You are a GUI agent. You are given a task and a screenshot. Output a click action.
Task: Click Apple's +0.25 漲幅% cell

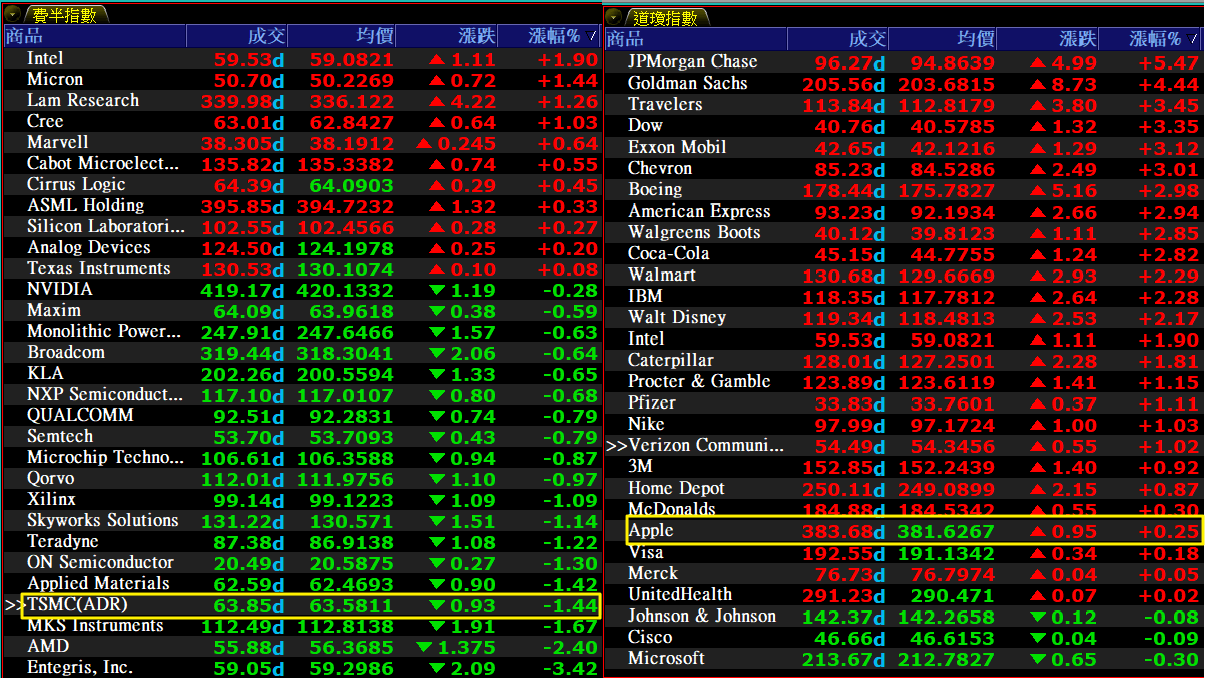(1169, 532)
